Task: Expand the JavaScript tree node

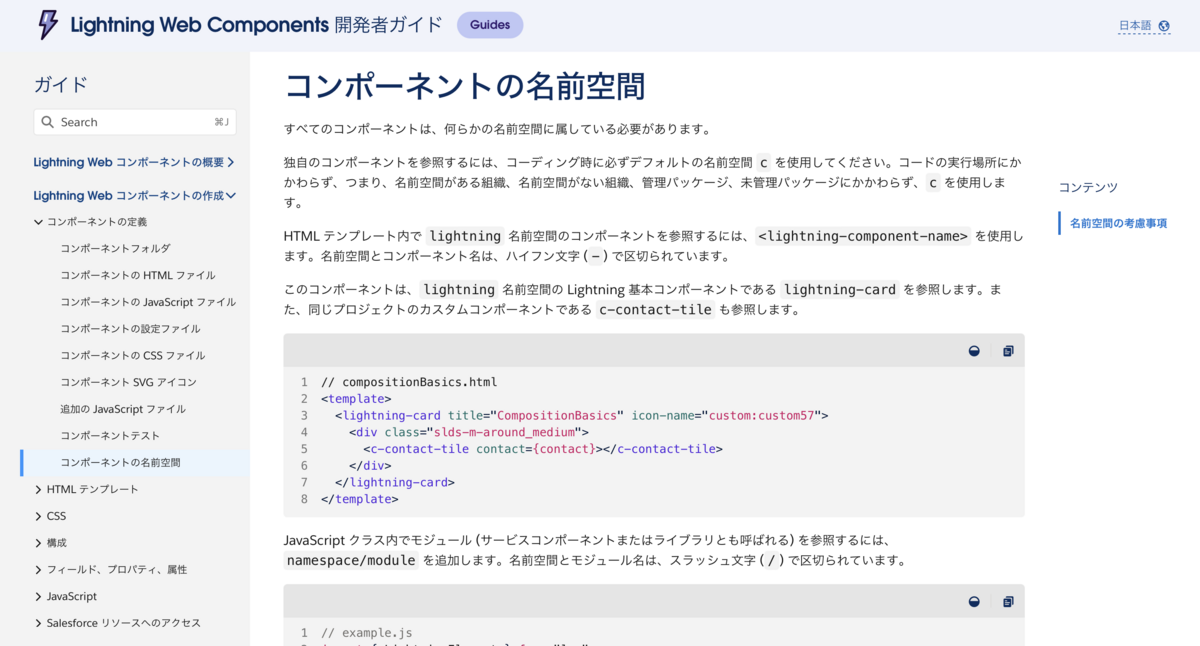Action: 38,597
